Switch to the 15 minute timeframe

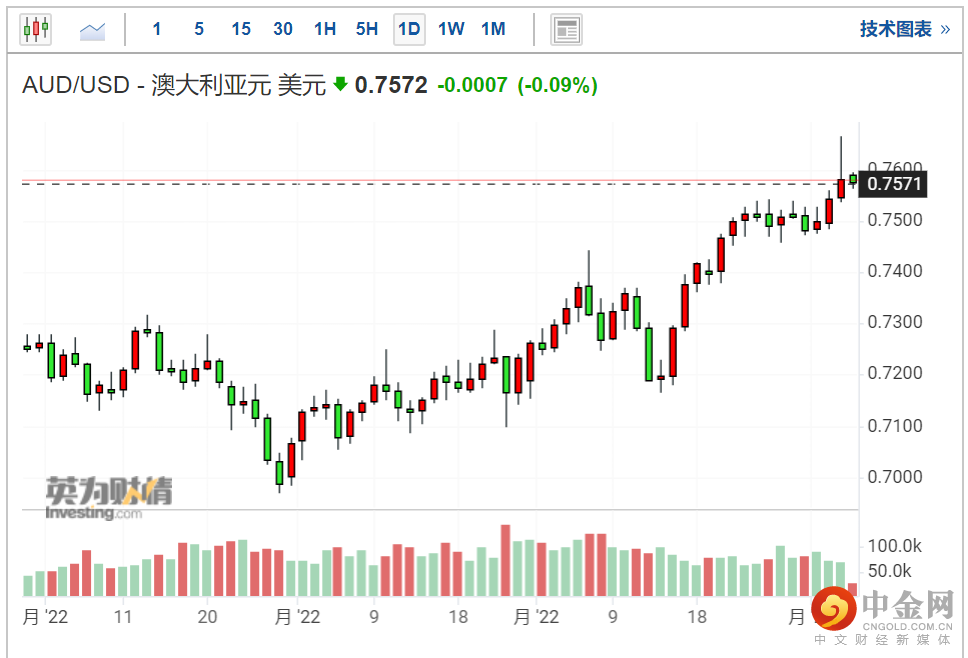[x=241, y=29]
